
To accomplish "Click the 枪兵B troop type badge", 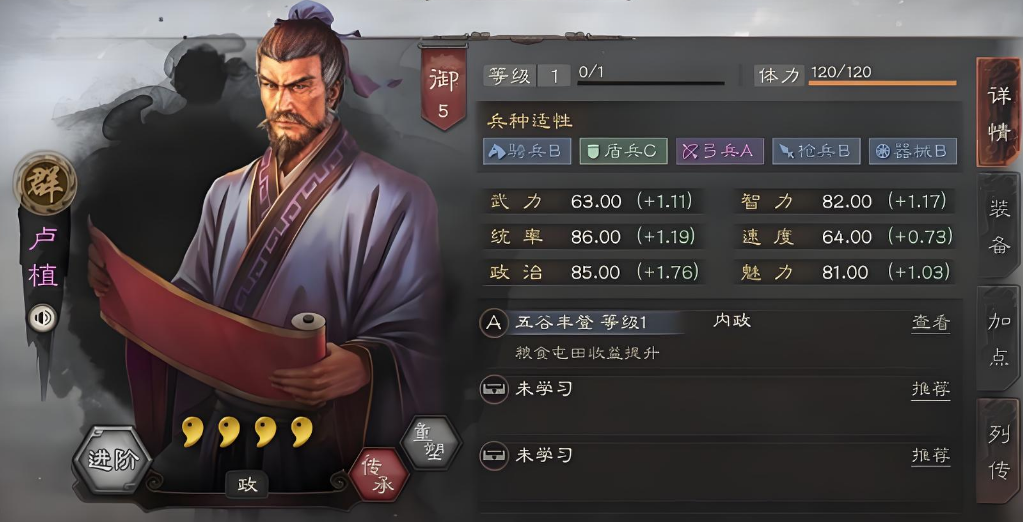I will (x=816, y=151).
